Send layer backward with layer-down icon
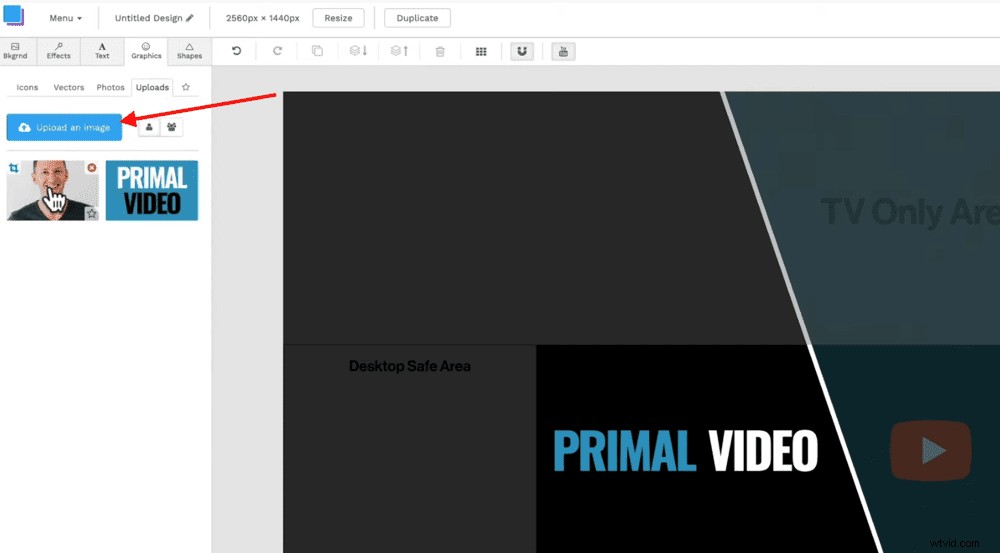The width and height of the screenshot is (1000, 553). click(358, 51)
